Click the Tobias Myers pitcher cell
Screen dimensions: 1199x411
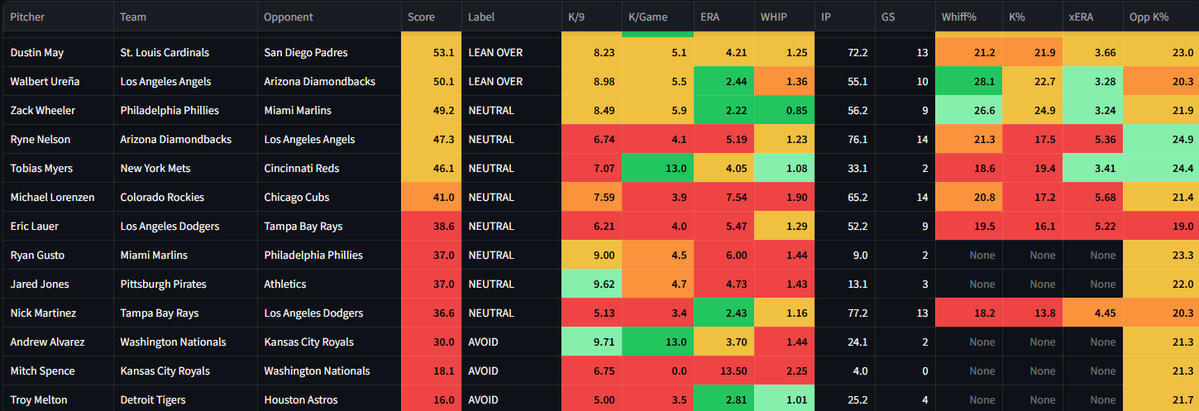point(57,168)
